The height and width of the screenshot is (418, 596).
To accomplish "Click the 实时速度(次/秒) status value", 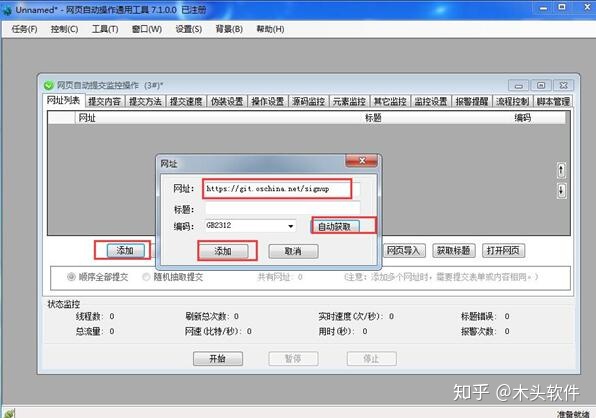I will (392, 316).
